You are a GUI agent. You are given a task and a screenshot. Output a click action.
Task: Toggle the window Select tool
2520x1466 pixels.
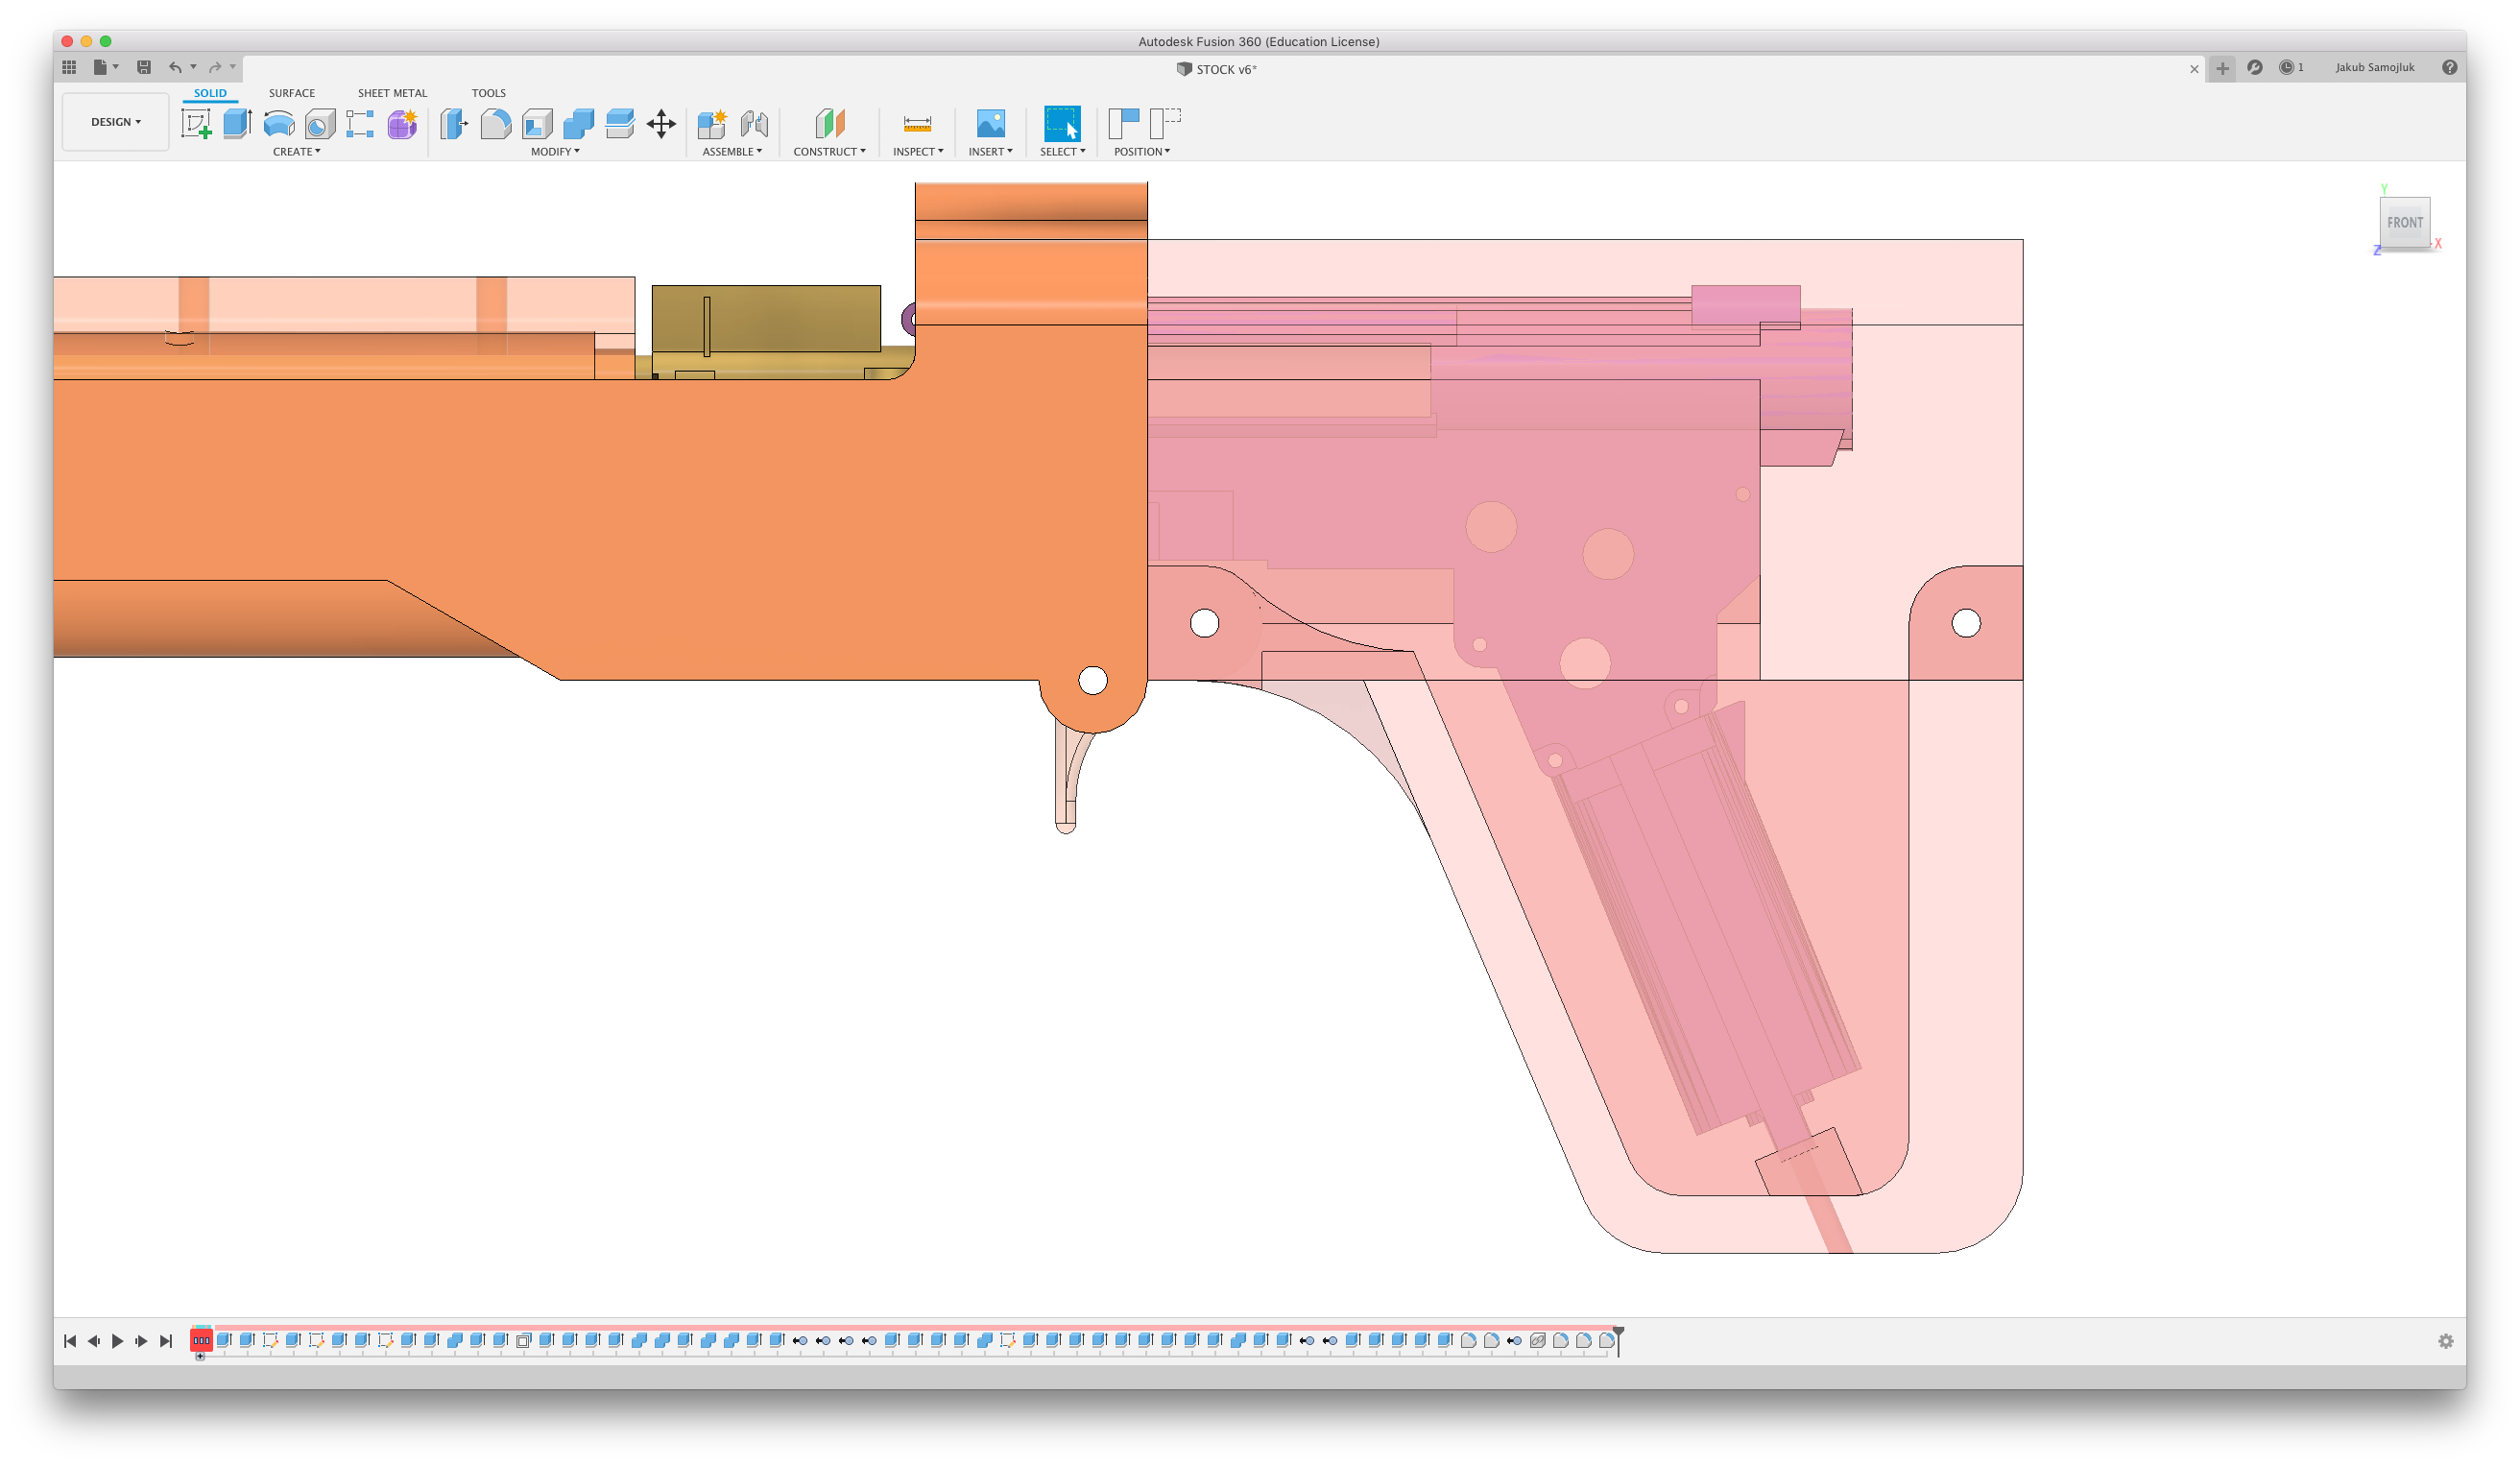(1062, 124)
